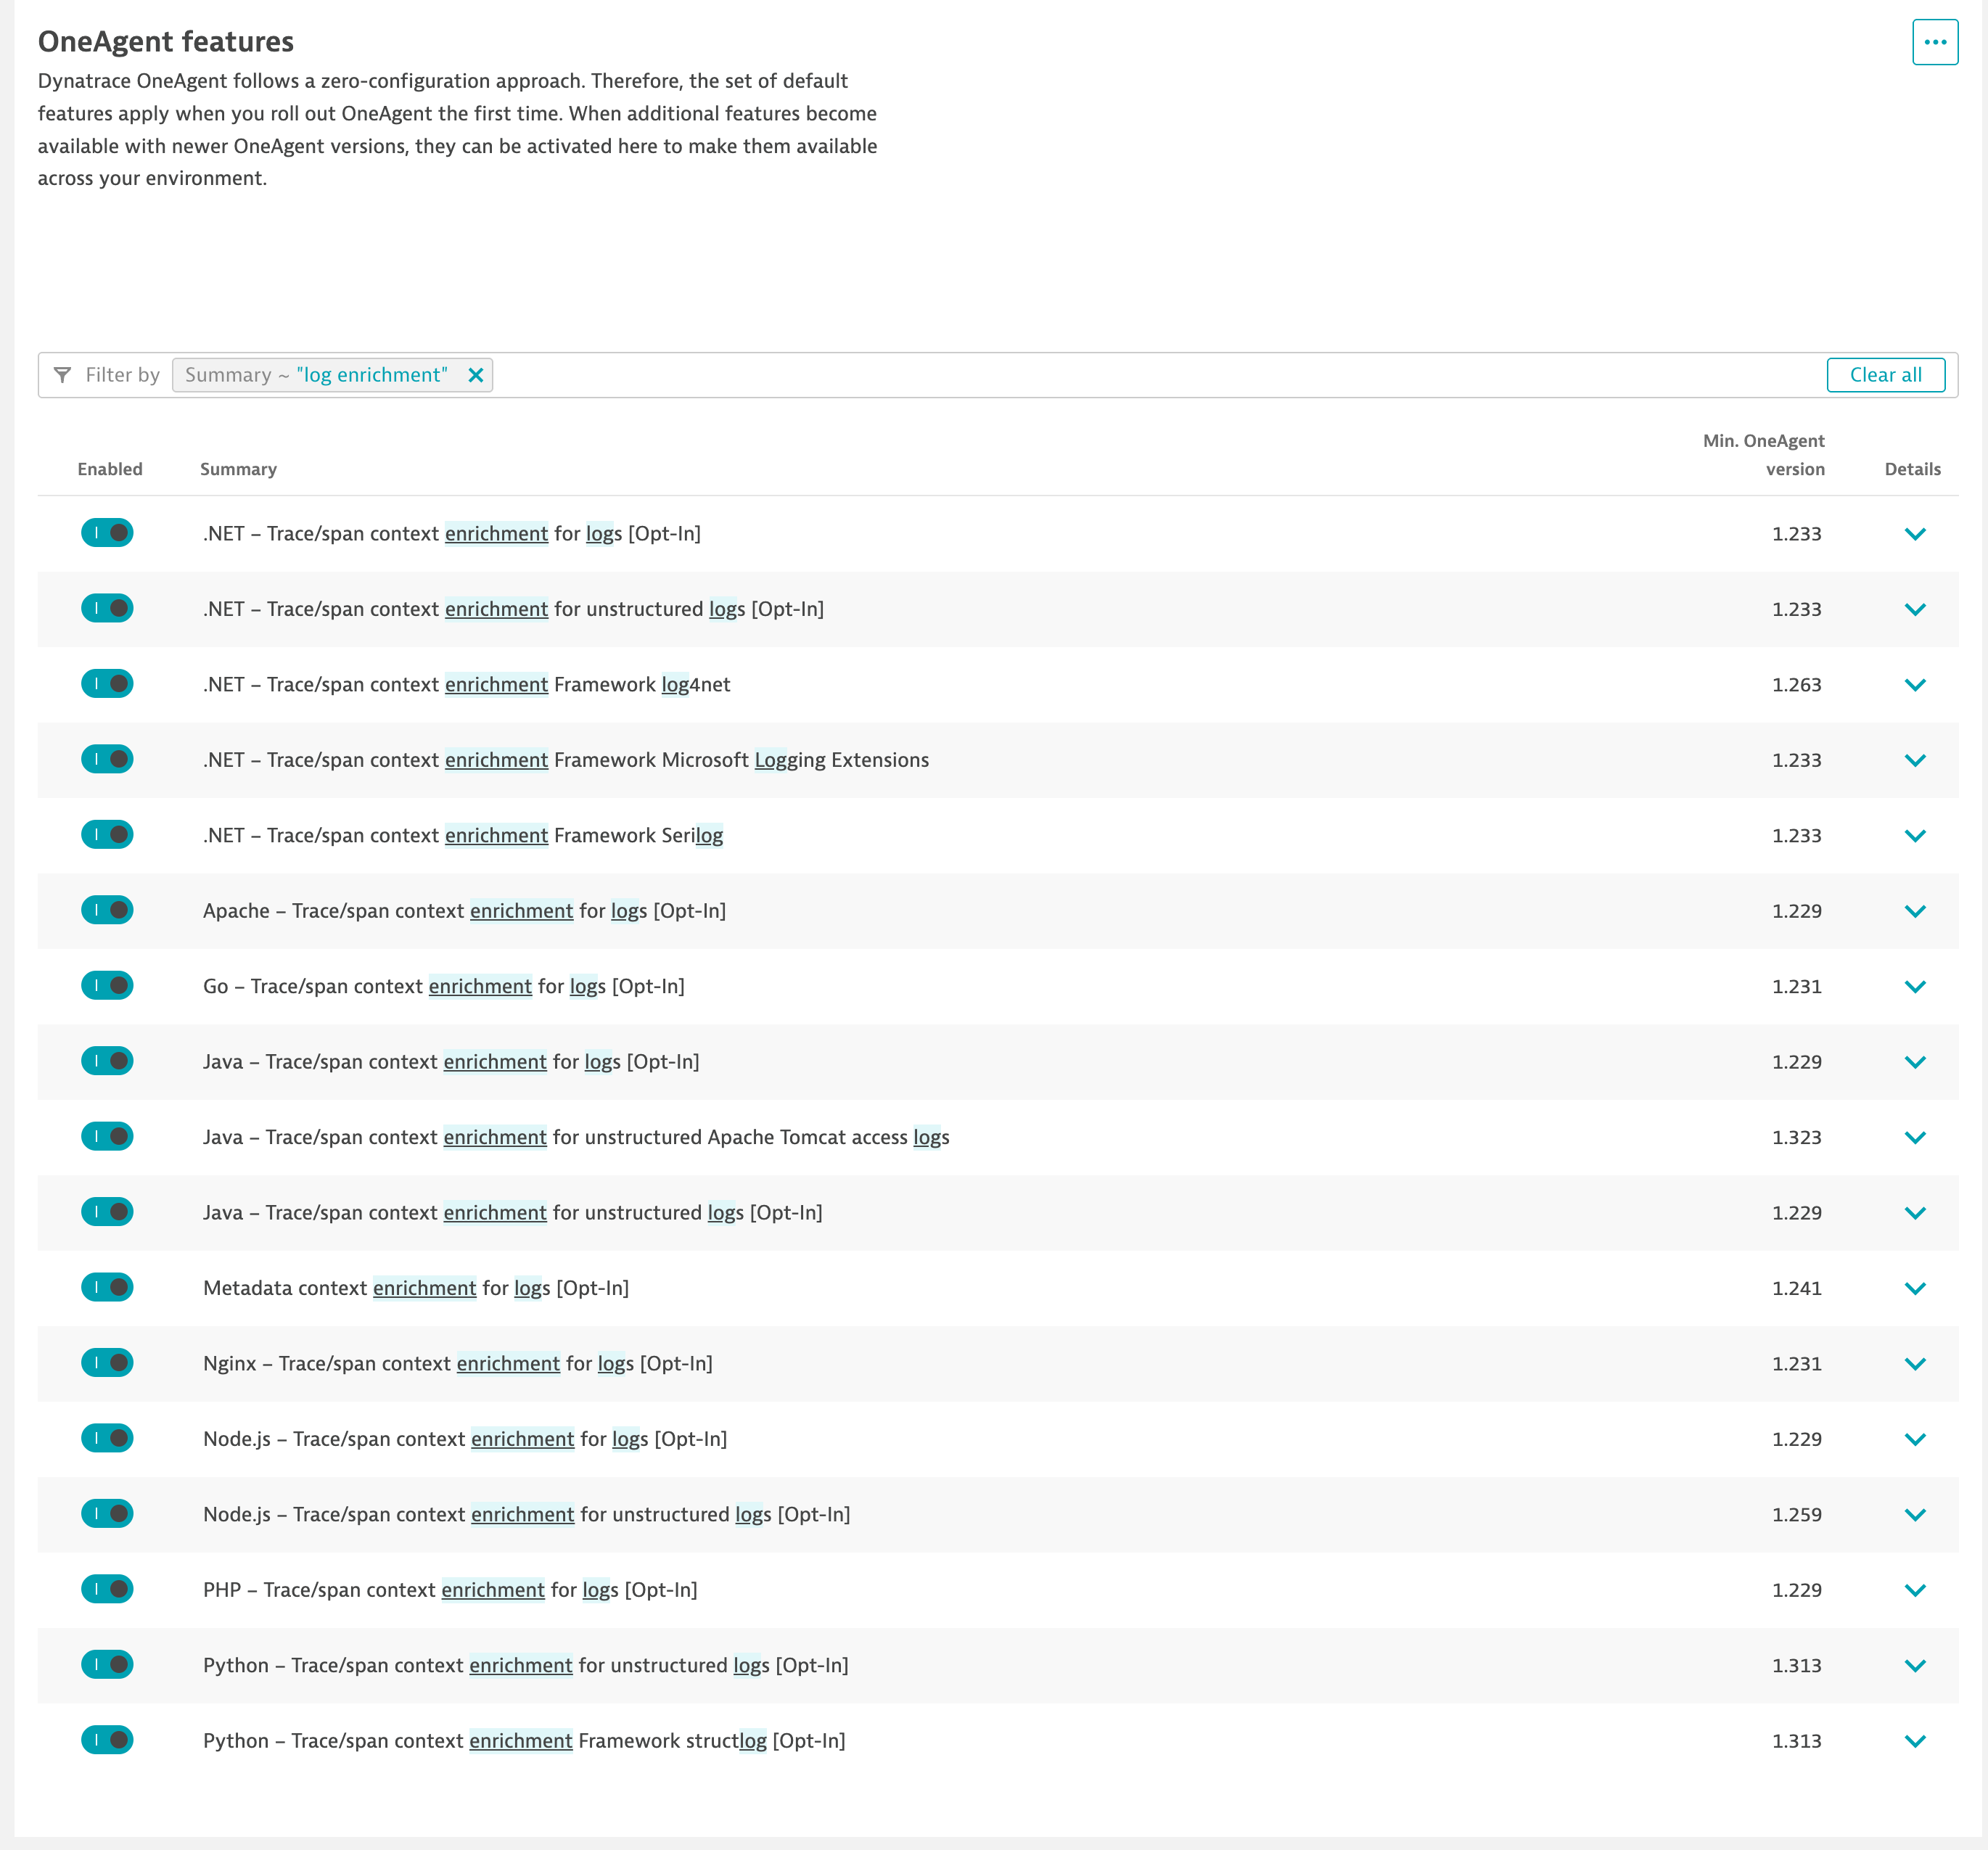Image resolution: width=1988 pixels, height=1850 pixels.
Task: Click inside the Filter by input field
Action: click(x=1100, y=375)
